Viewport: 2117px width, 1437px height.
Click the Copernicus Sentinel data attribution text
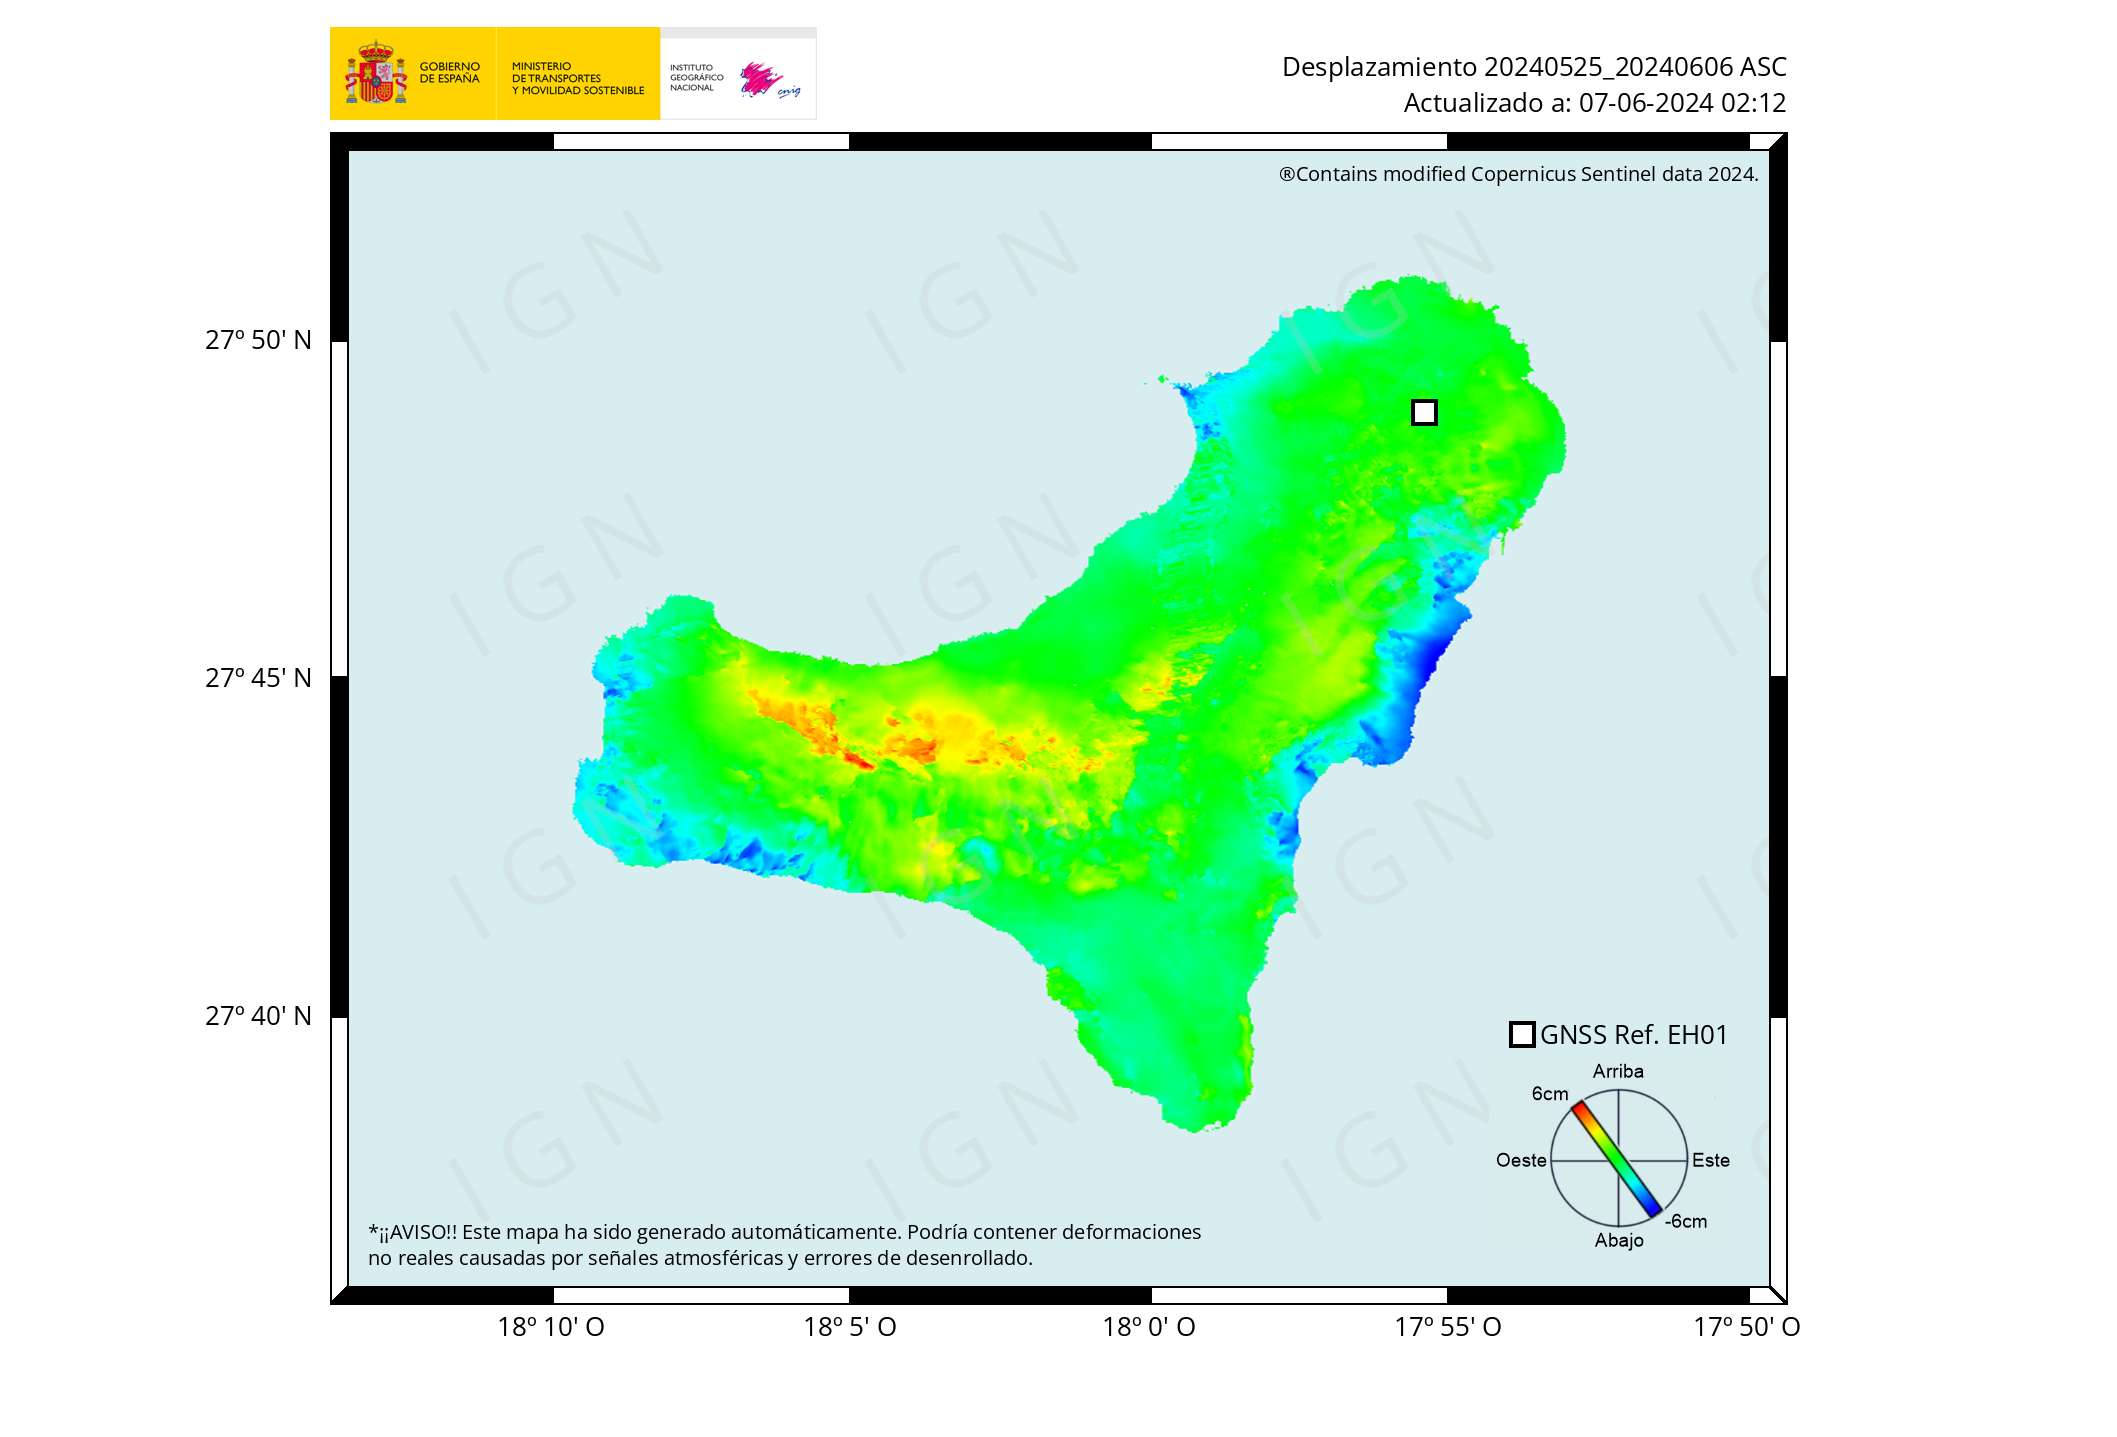tap(1517, 174)
